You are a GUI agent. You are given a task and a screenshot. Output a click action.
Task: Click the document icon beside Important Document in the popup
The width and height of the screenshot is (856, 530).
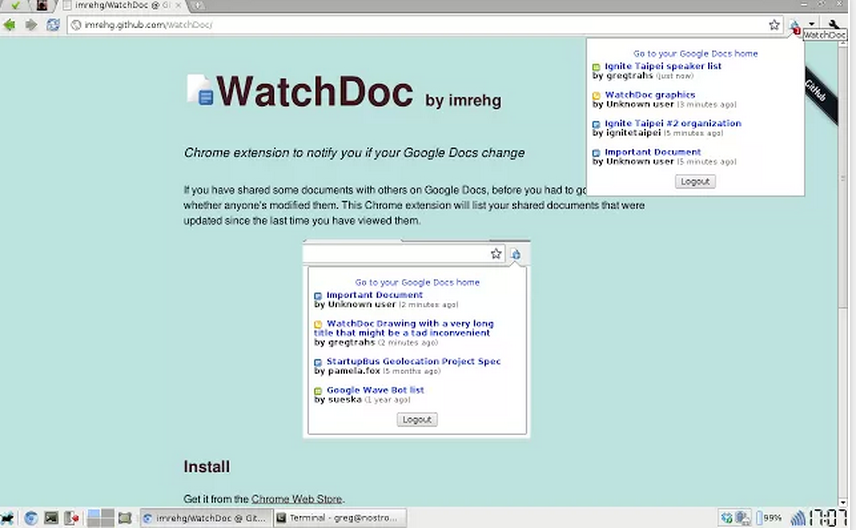(x=596, y=153)
